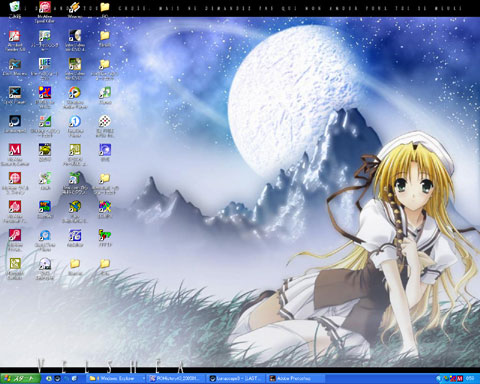Open the yellow-sun red X blue icon
Viewport: 480px width, 384px height.
[x=45, y=93]
